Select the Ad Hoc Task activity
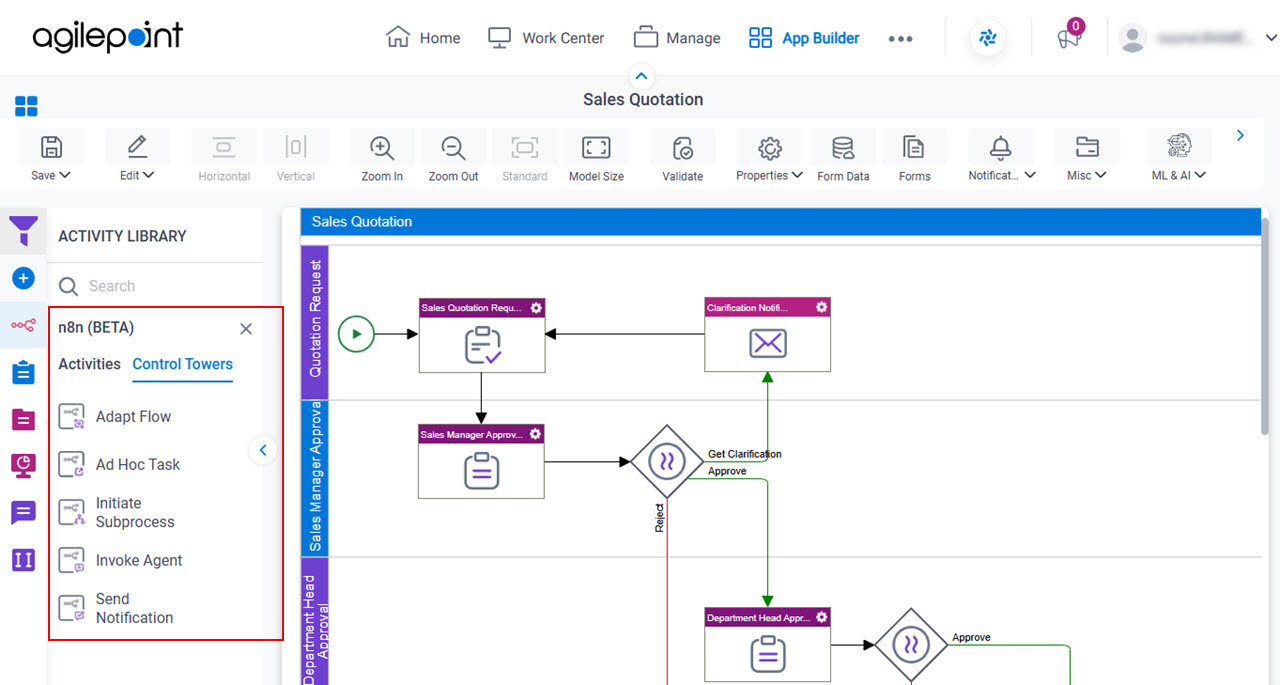Viewport: 1280px width, 685px height. [119, 464]
